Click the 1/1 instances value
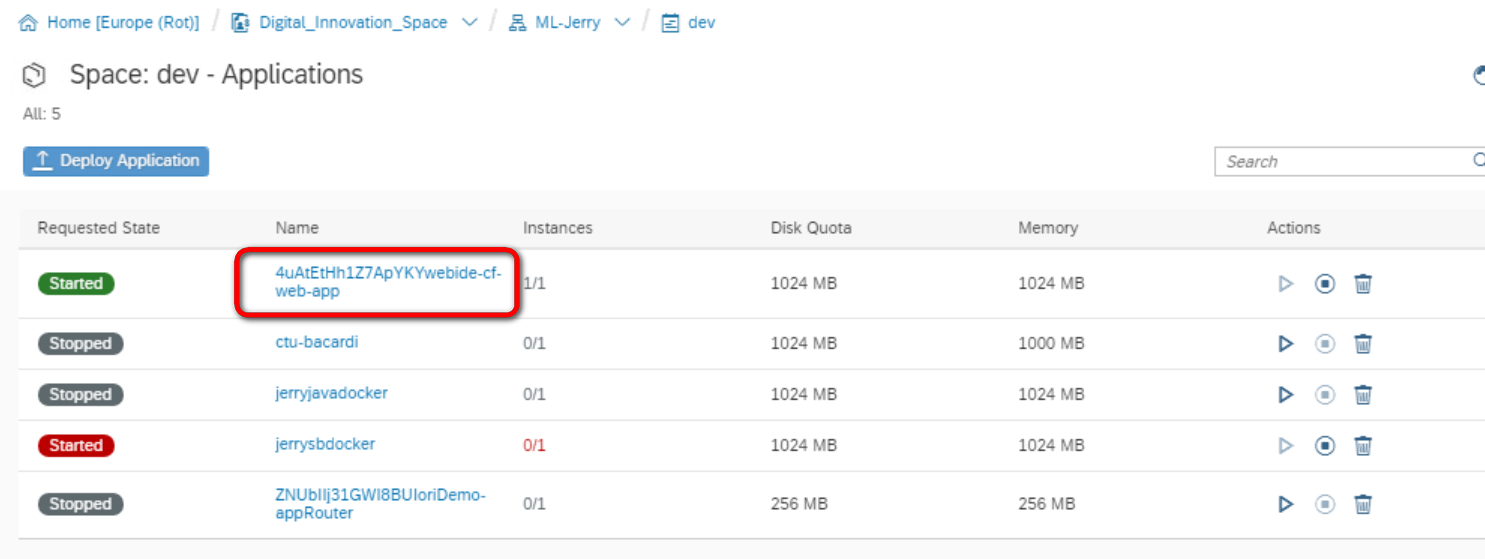1485x559 pixels. (535, 284)
